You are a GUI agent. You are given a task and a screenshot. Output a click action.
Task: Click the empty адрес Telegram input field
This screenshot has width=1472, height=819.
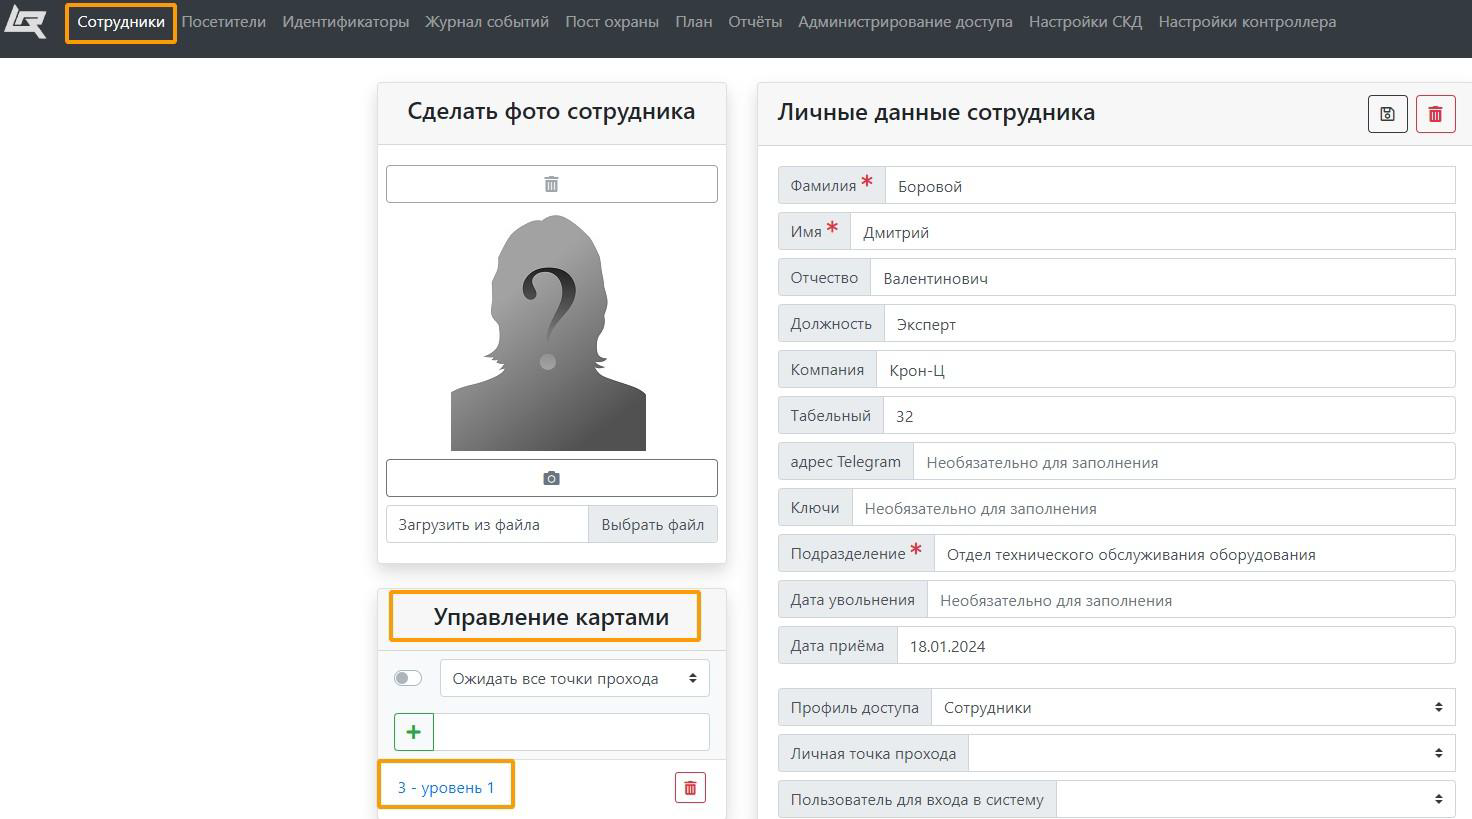click(x=1183, y=462)
